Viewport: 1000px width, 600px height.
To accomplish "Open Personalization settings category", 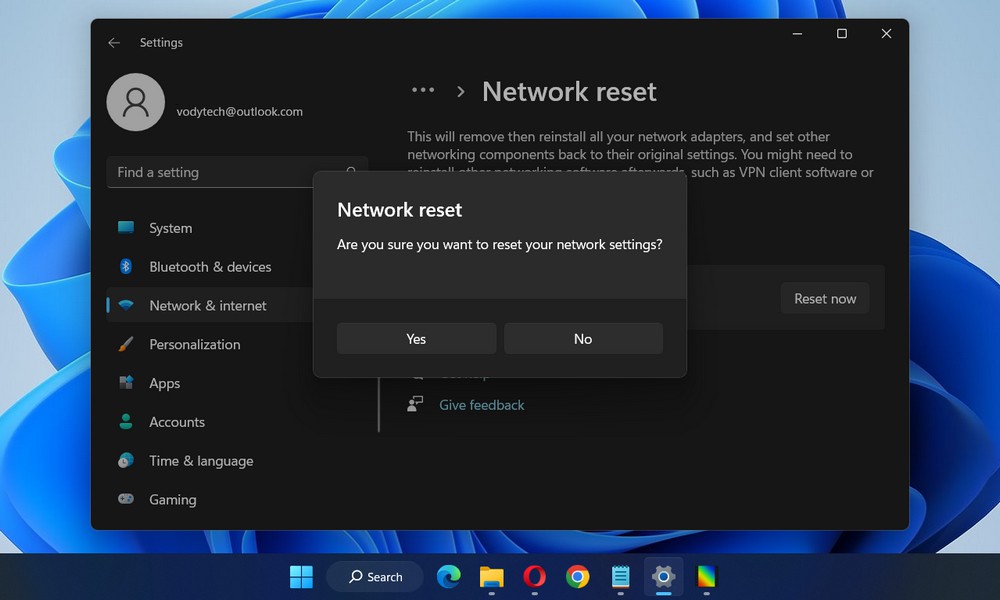I will (x=194, y=344).
